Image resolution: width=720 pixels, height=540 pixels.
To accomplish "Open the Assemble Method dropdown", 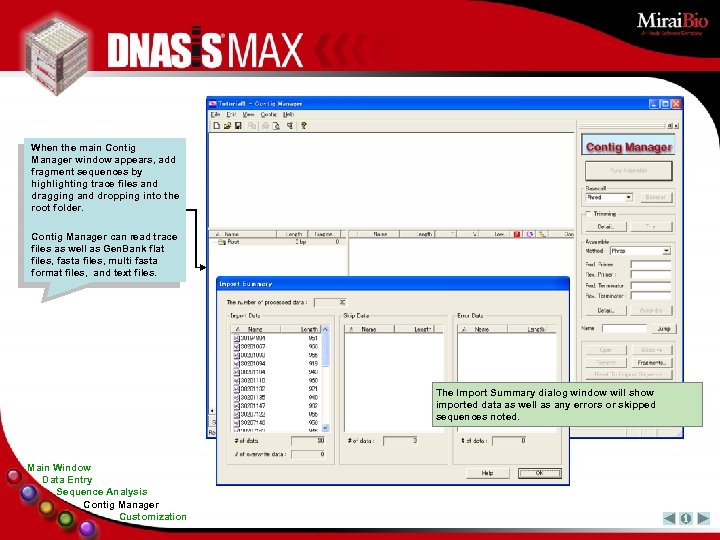I will pyautogui.click(x=666, y=251).
